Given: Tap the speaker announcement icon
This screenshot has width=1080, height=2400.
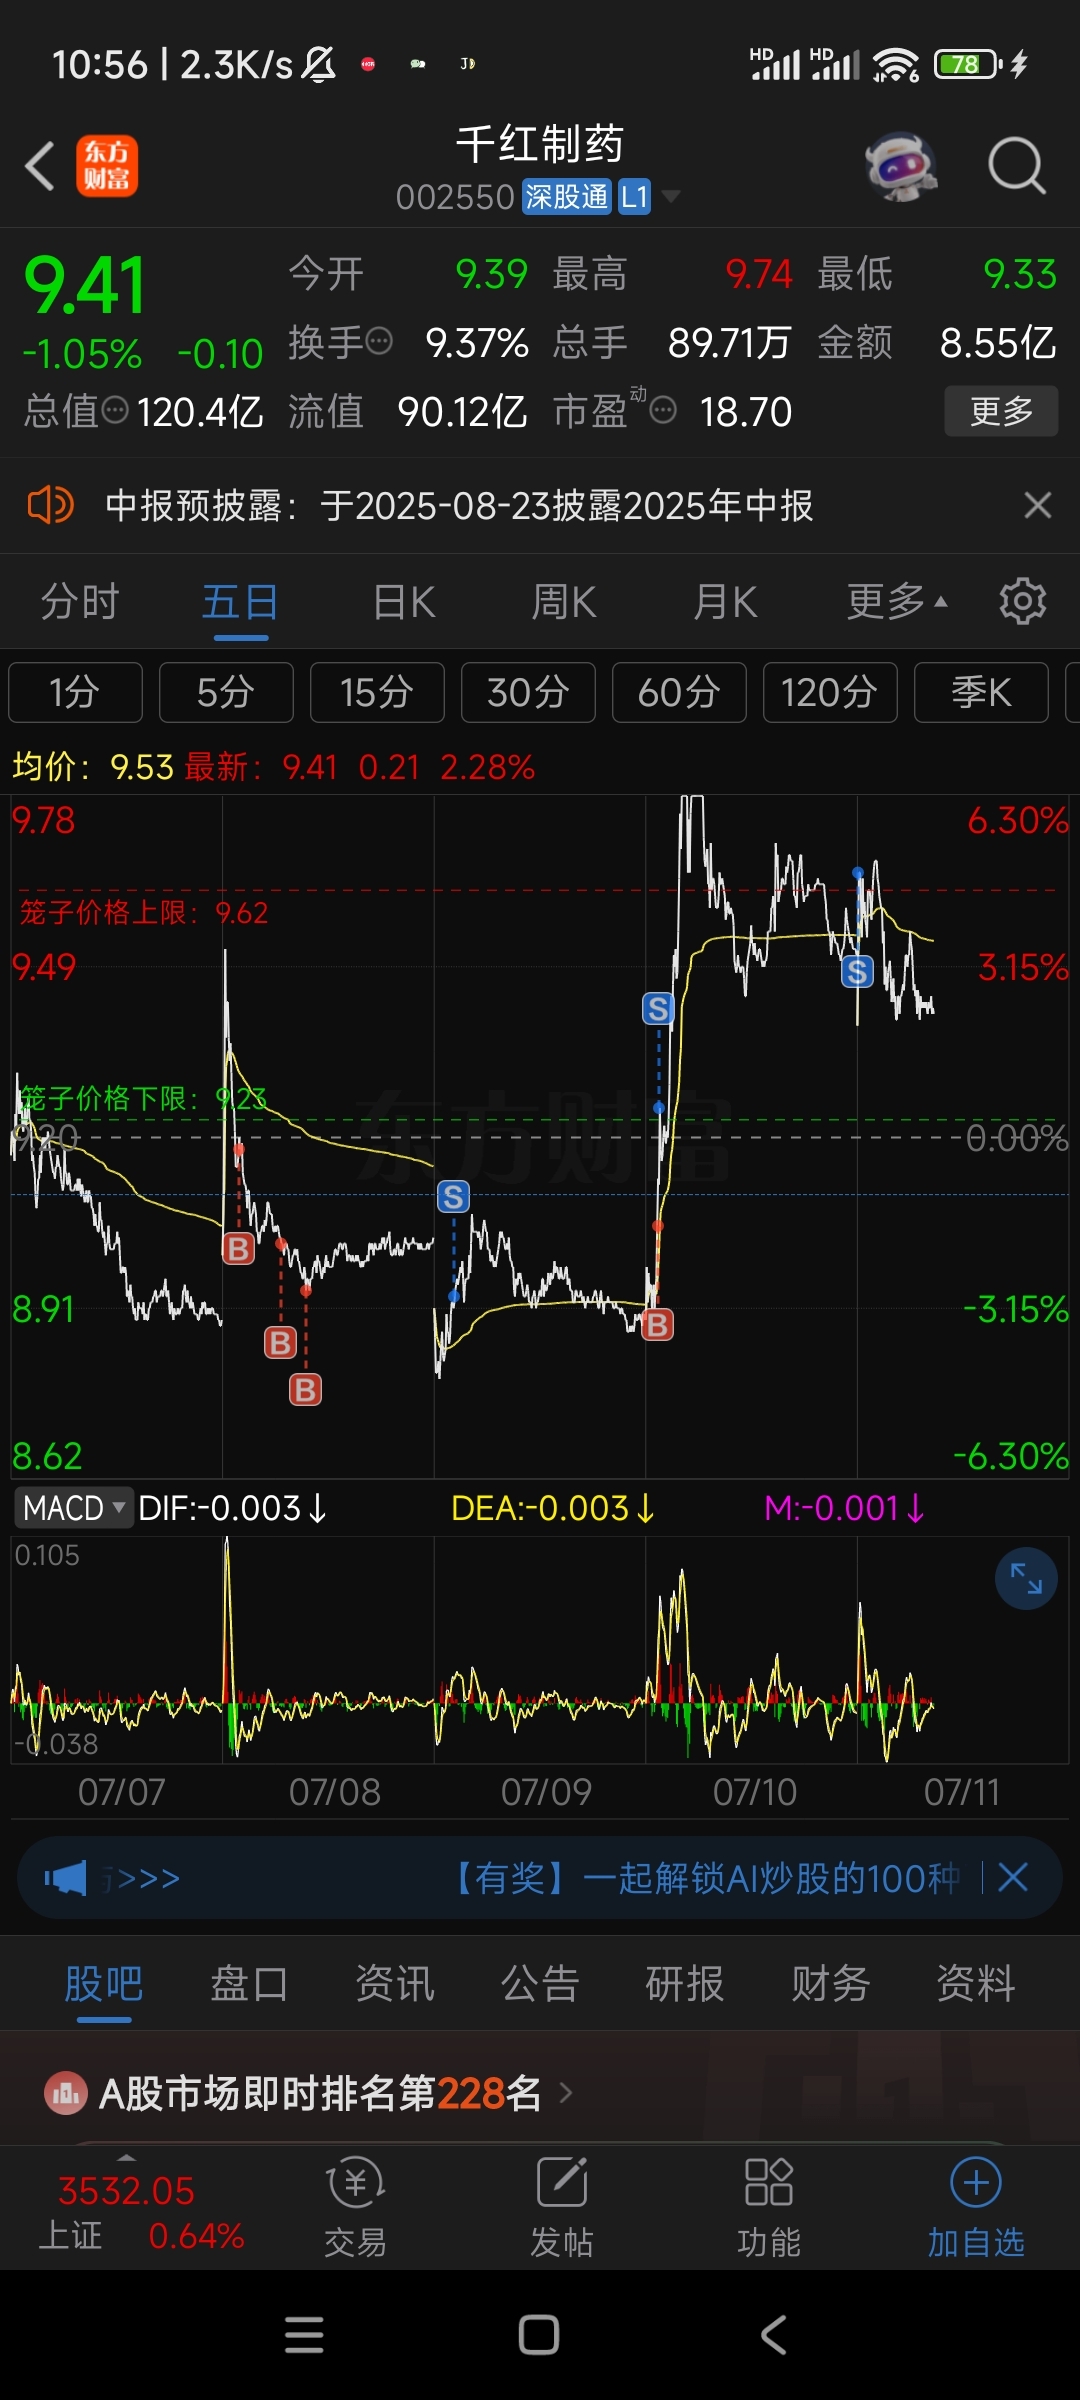Looking at the screenshot, I should (50, 505).
